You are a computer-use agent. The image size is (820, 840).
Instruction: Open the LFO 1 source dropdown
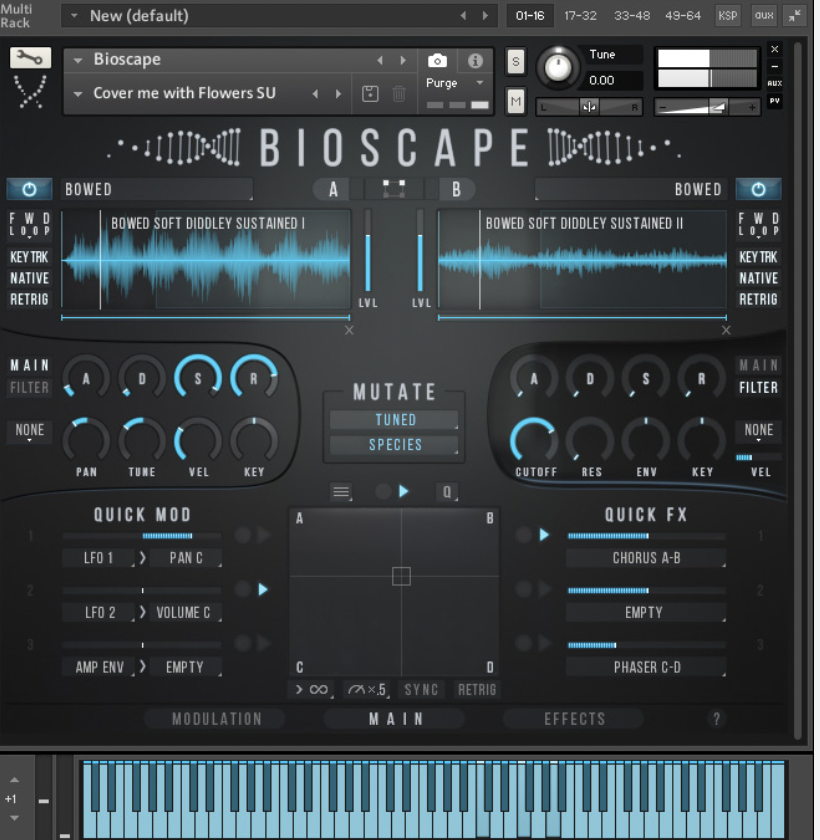pos(99,558)
